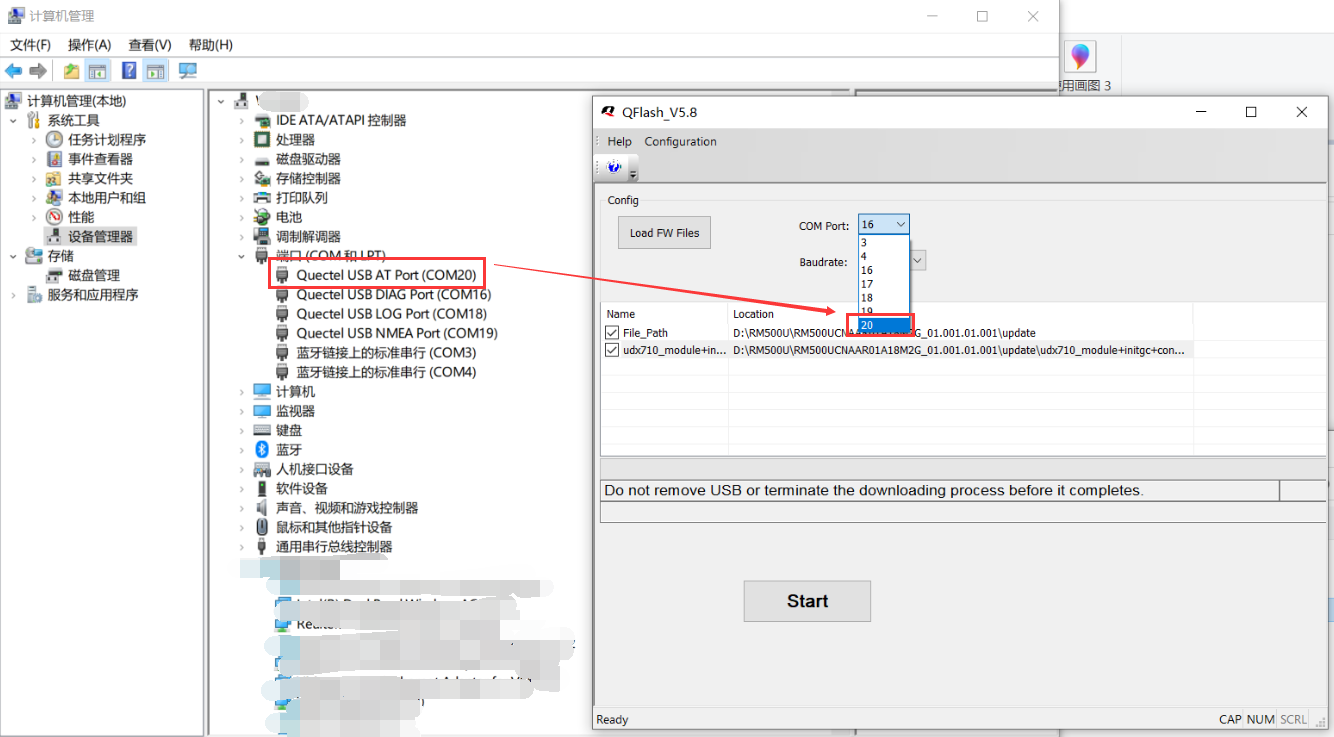
Task: Click the Computer (计算机) category icon
Action: [x=262, y=391]
